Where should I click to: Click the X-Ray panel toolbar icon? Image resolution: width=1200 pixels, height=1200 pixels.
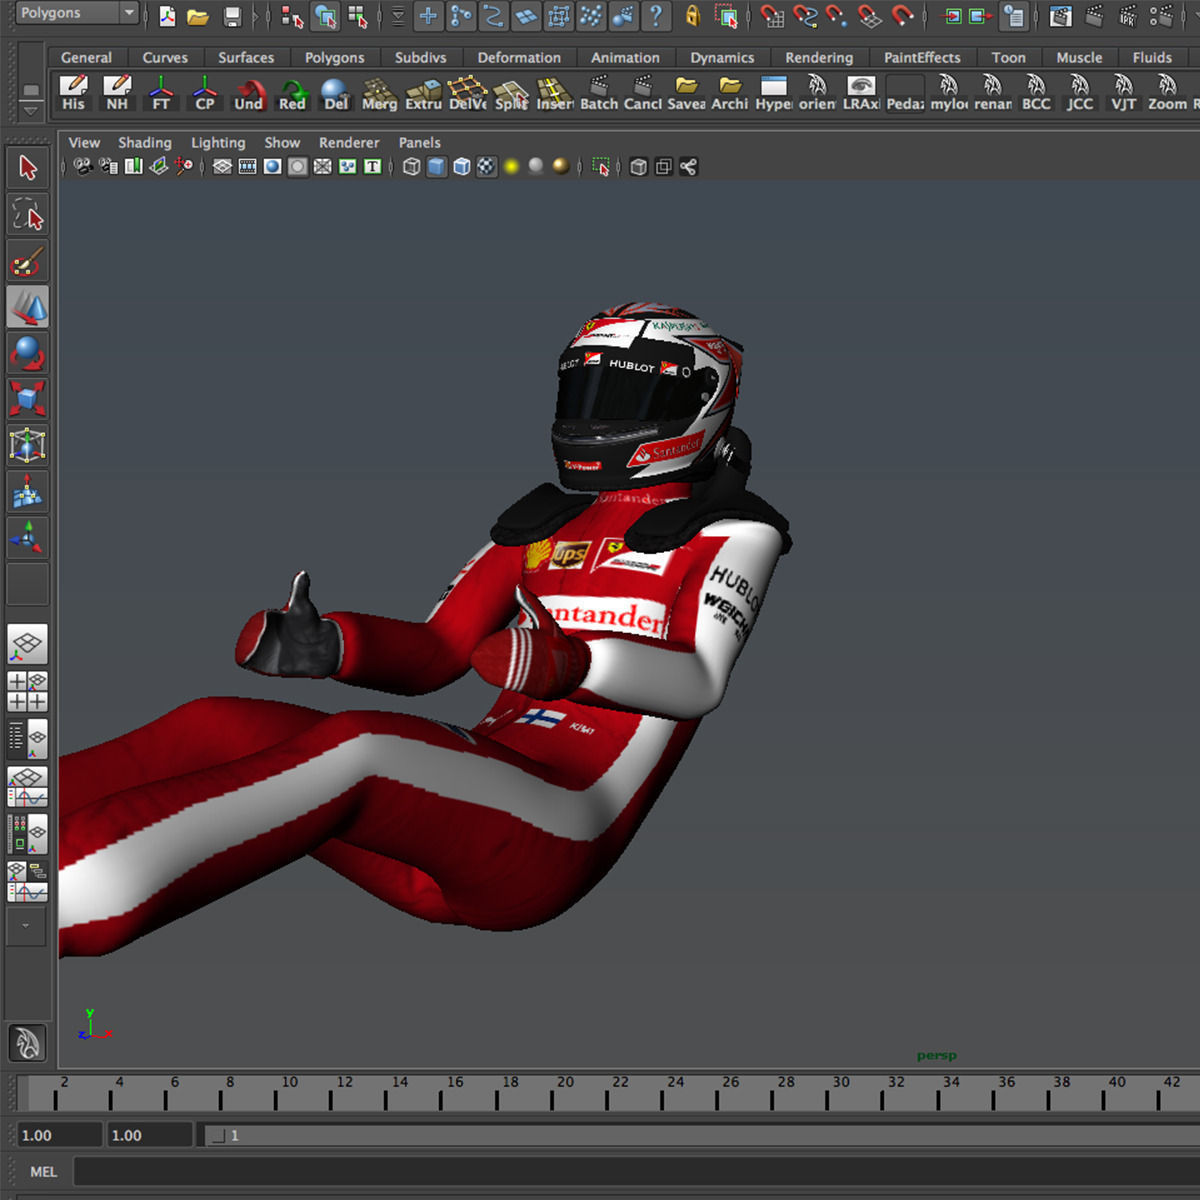[x=639, y=167]
